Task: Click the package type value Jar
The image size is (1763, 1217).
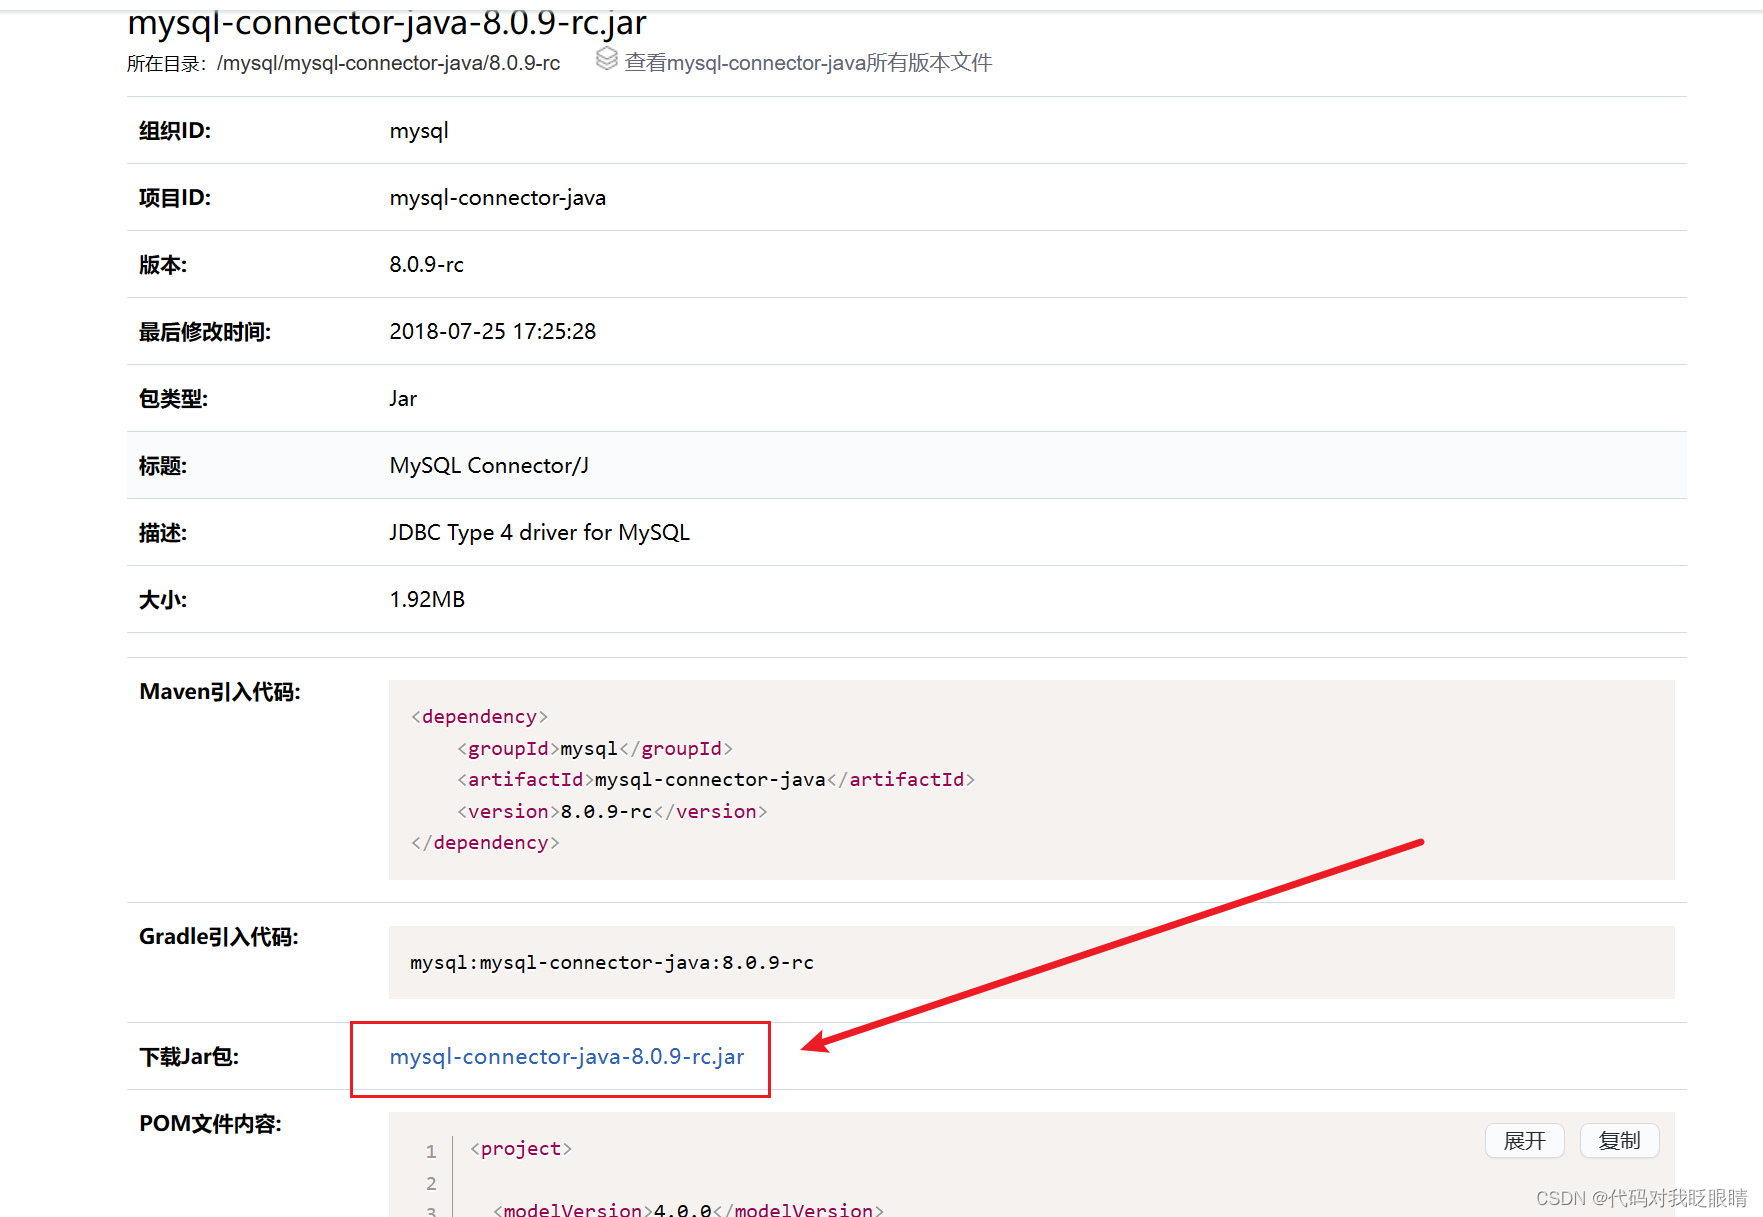Action: tap(403, 399)
